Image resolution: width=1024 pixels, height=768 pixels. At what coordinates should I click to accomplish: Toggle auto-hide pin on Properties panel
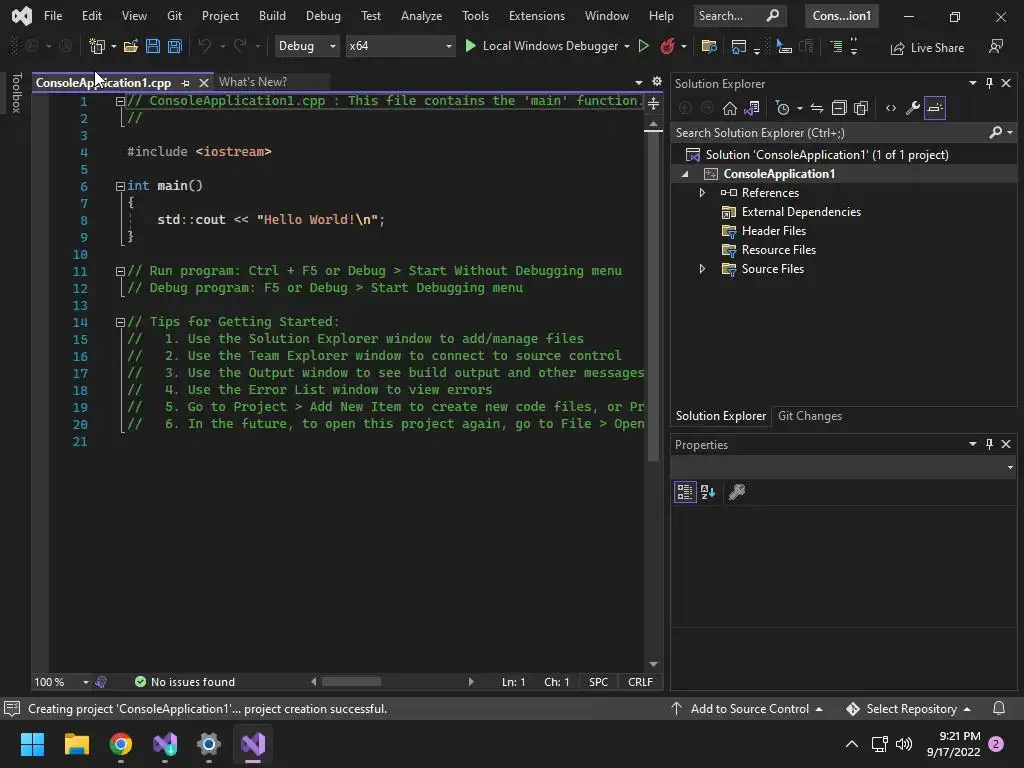[x=989, y=444]
